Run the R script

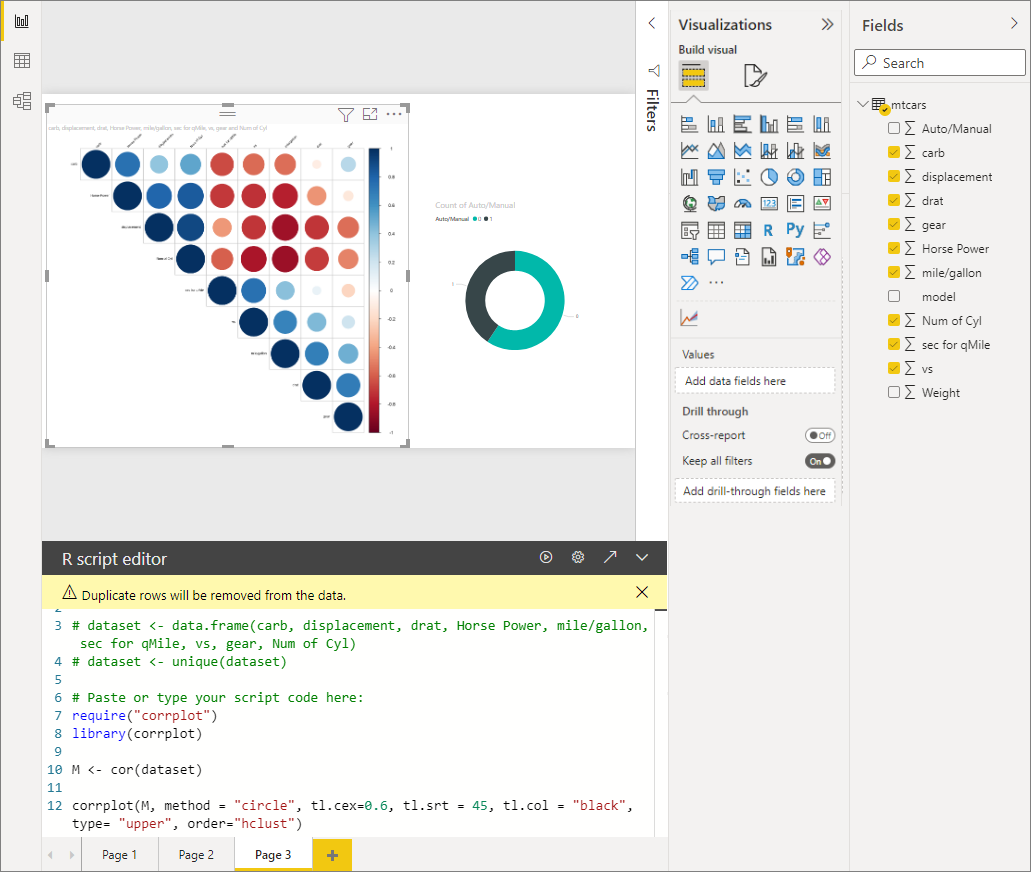pyautogui.click(x=545, y=557)
